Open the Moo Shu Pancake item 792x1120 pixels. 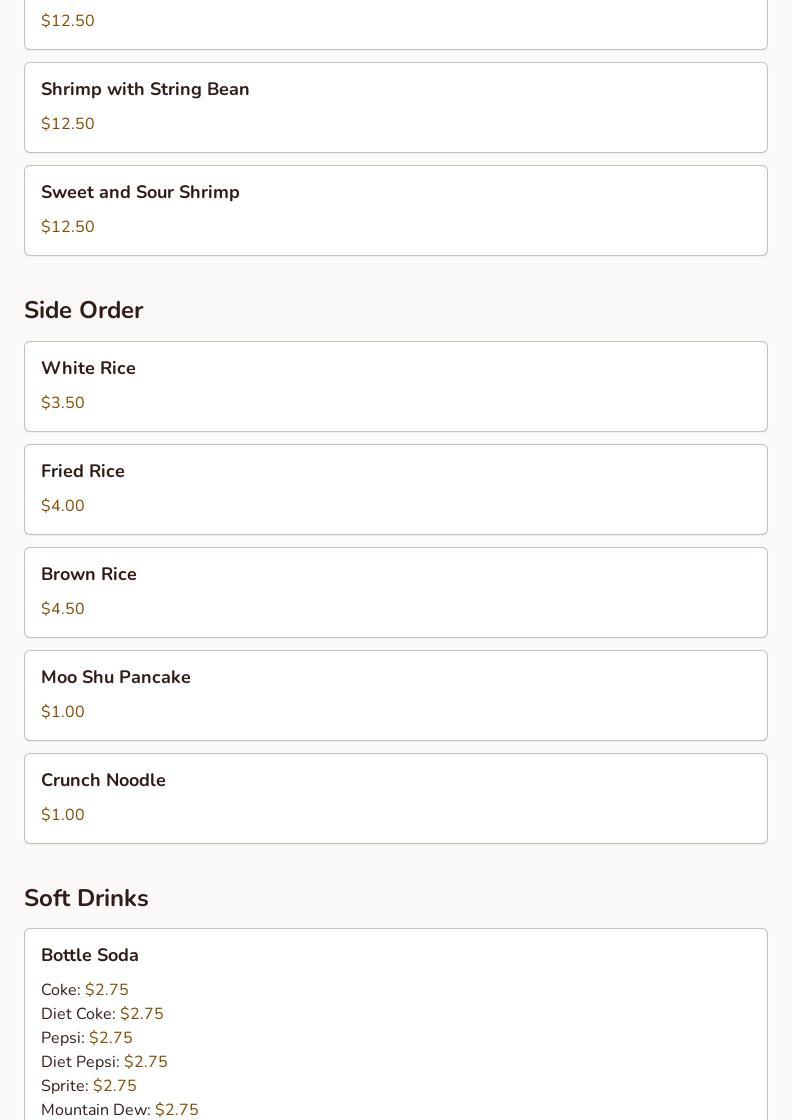396,695
